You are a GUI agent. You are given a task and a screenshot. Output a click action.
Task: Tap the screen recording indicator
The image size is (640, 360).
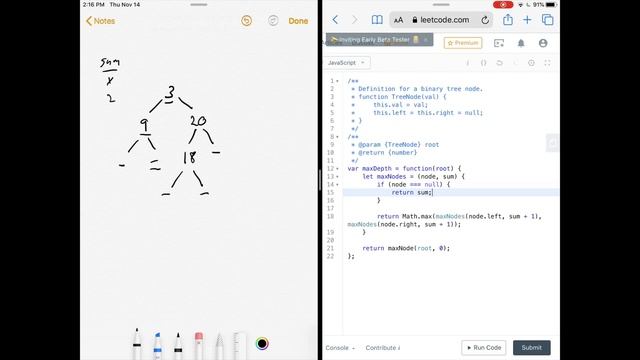click(x=503, y=5)
